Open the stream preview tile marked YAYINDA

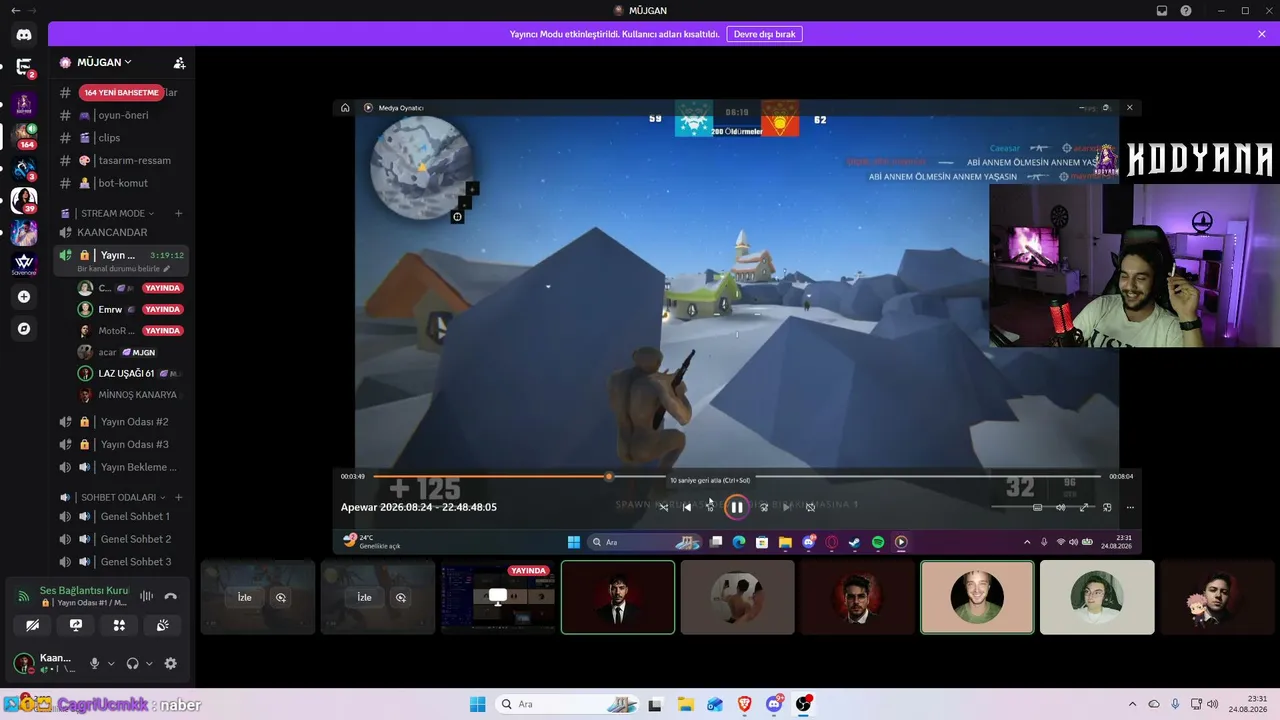[498, 597]
